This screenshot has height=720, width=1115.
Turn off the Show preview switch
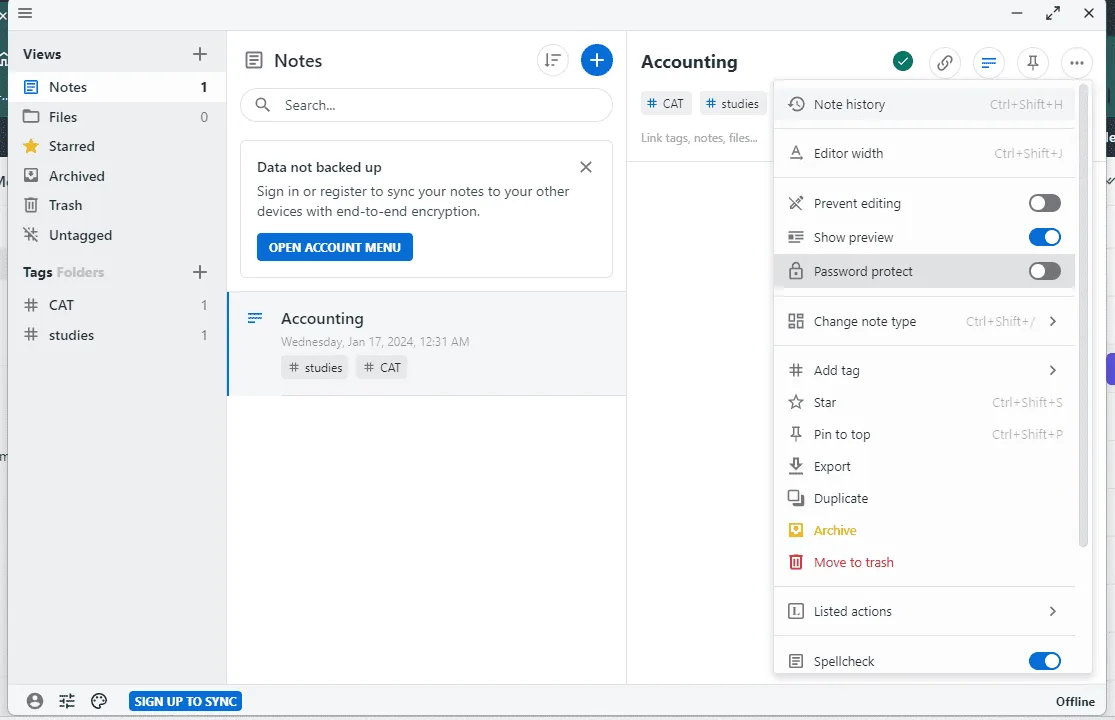click(1044, 237)
